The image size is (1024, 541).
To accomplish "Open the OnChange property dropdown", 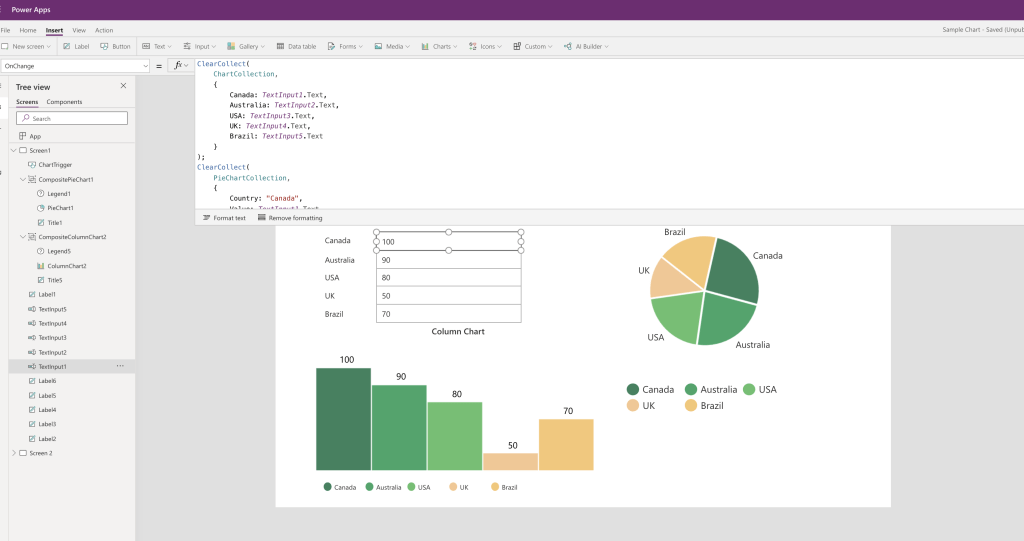I will click(75, 66).
